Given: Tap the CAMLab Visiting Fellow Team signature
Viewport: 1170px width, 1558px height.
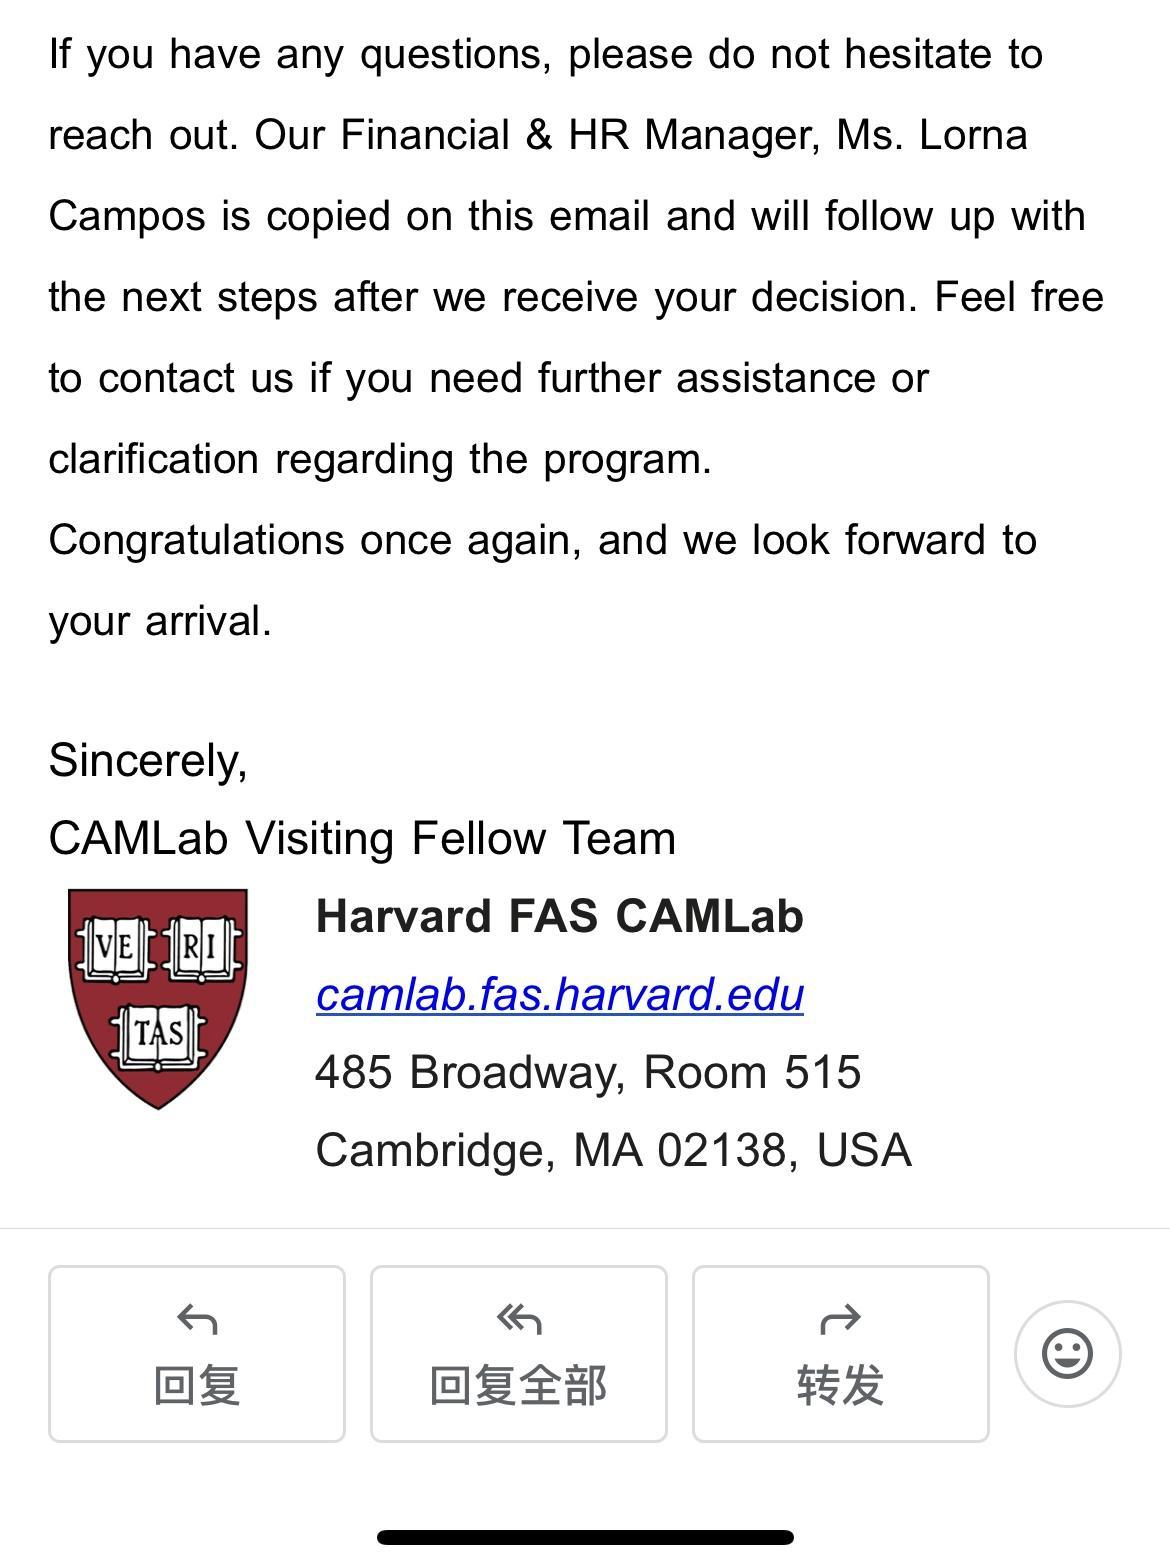Looking at the screenshot, I should tap(362, 838).
